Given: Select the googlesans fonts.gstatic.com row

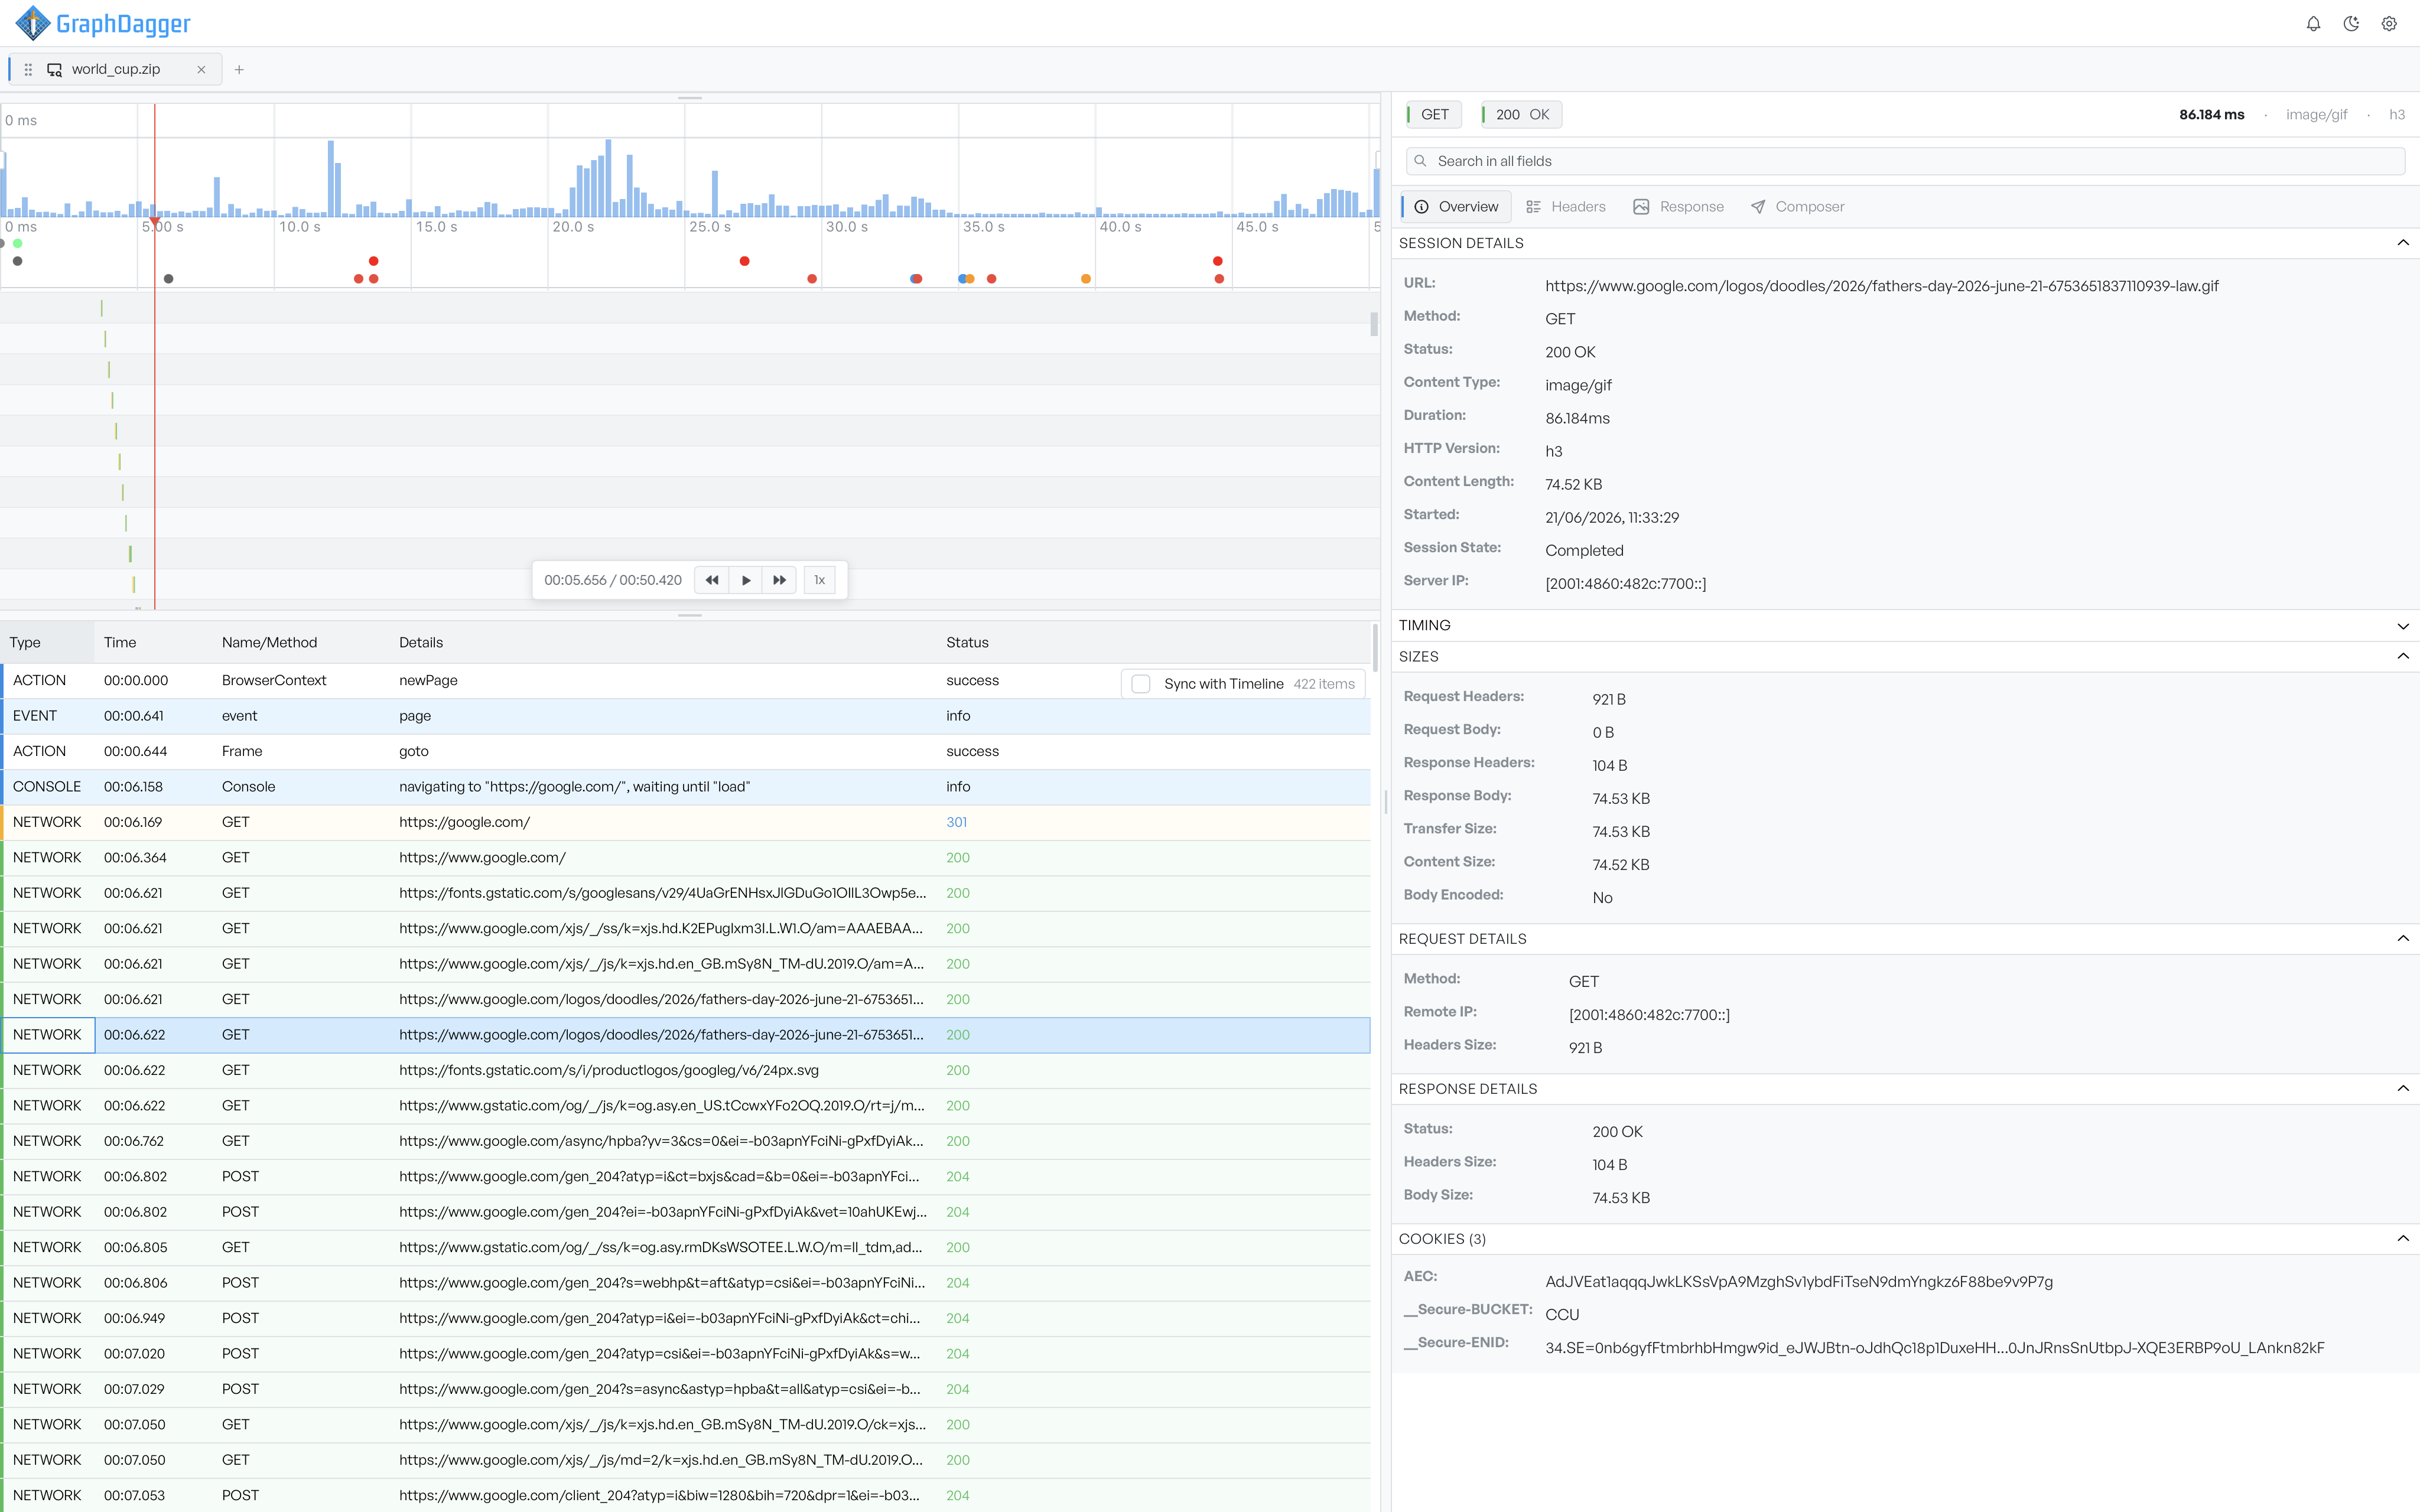Looking at the screenshot, I should click(685, 894).
